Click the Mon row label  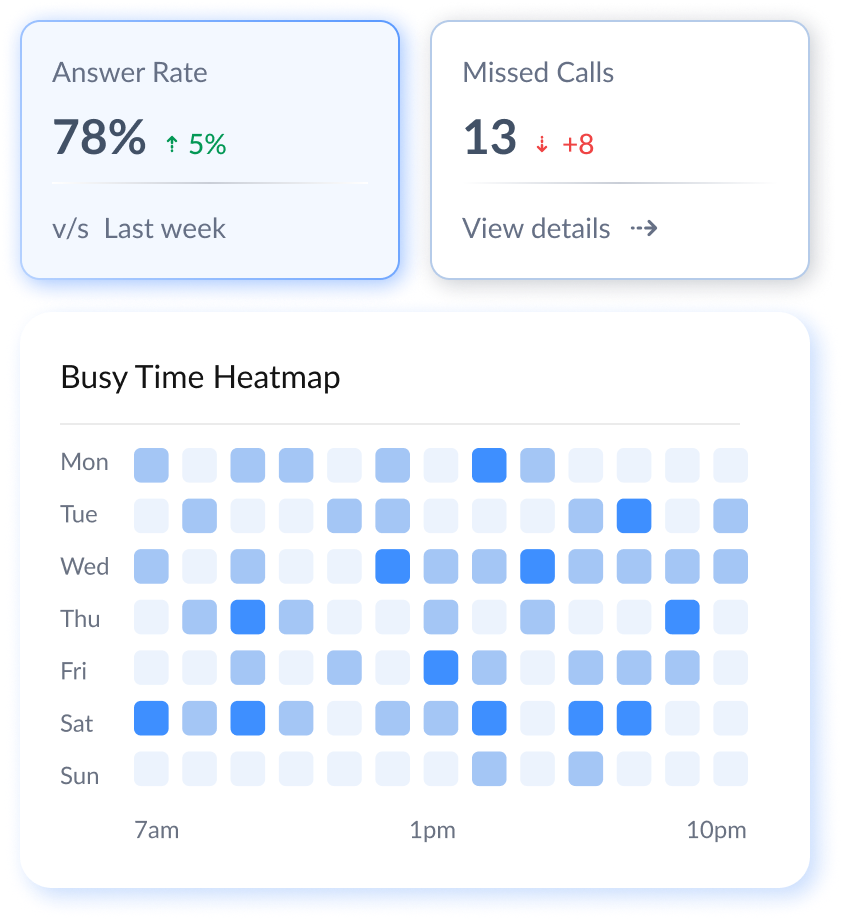tap(85, 463)
